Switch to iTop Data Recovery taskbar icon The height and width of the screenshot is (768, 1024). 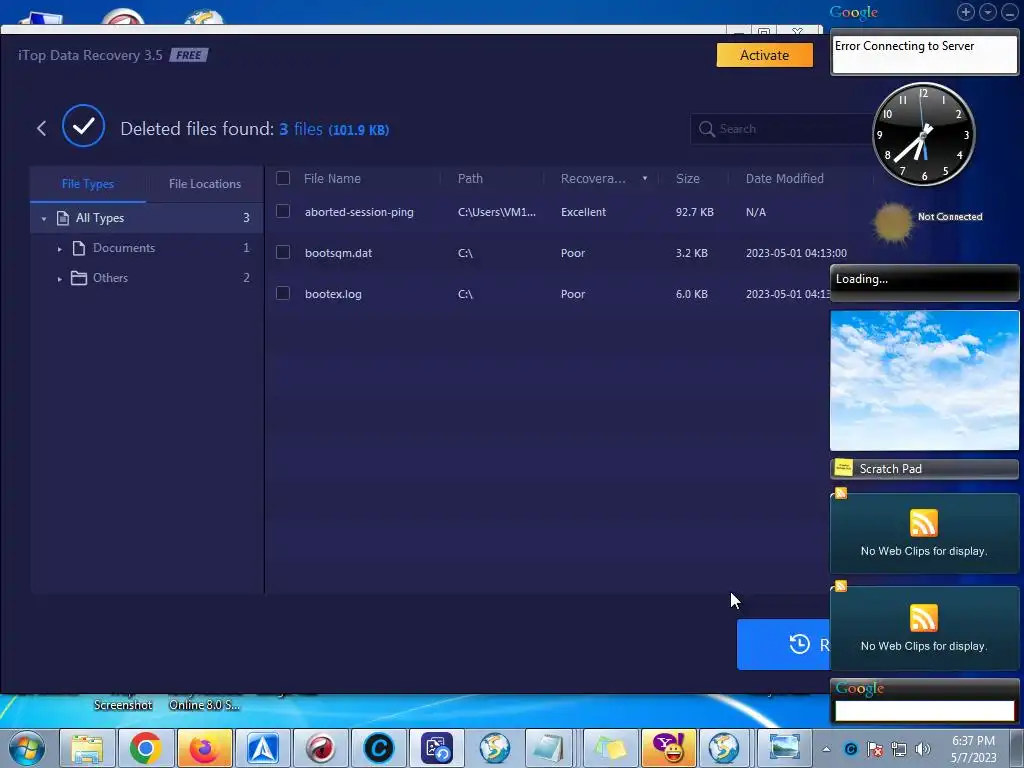(x=437, y=748)
